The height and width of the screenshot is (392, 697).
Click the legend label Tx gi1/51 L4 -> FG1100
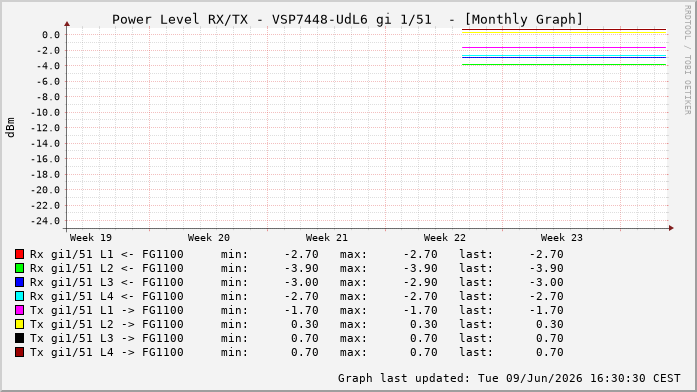pos(107,352)
